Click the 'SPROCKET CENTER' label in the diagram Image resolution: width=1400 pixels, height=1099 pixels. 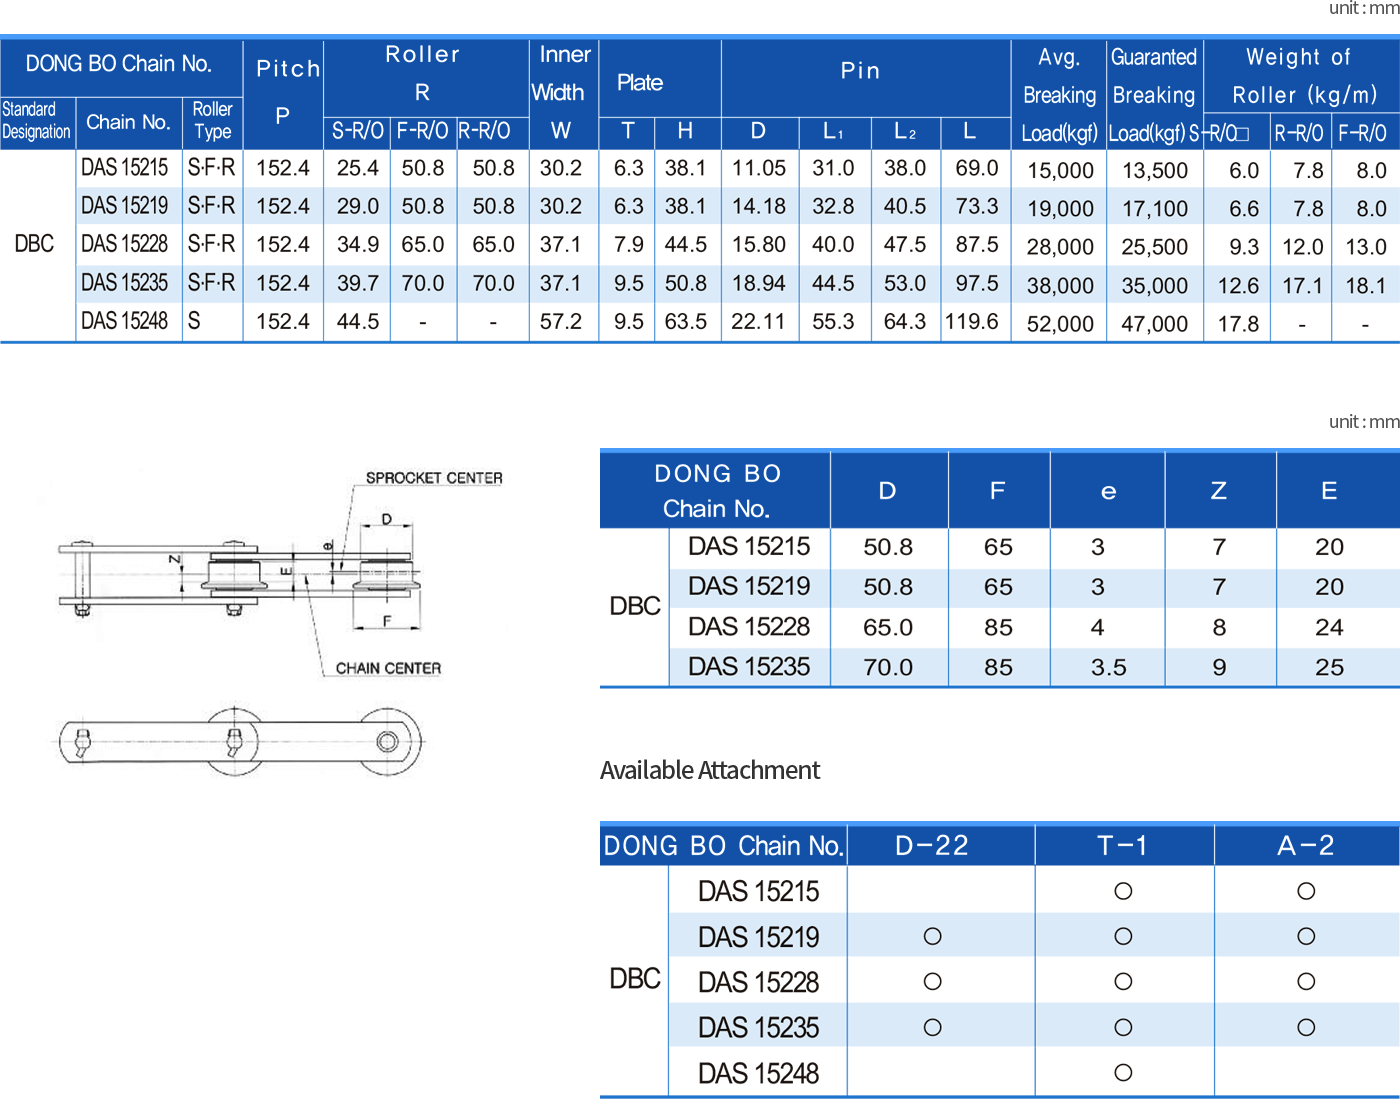click(434, 478)
